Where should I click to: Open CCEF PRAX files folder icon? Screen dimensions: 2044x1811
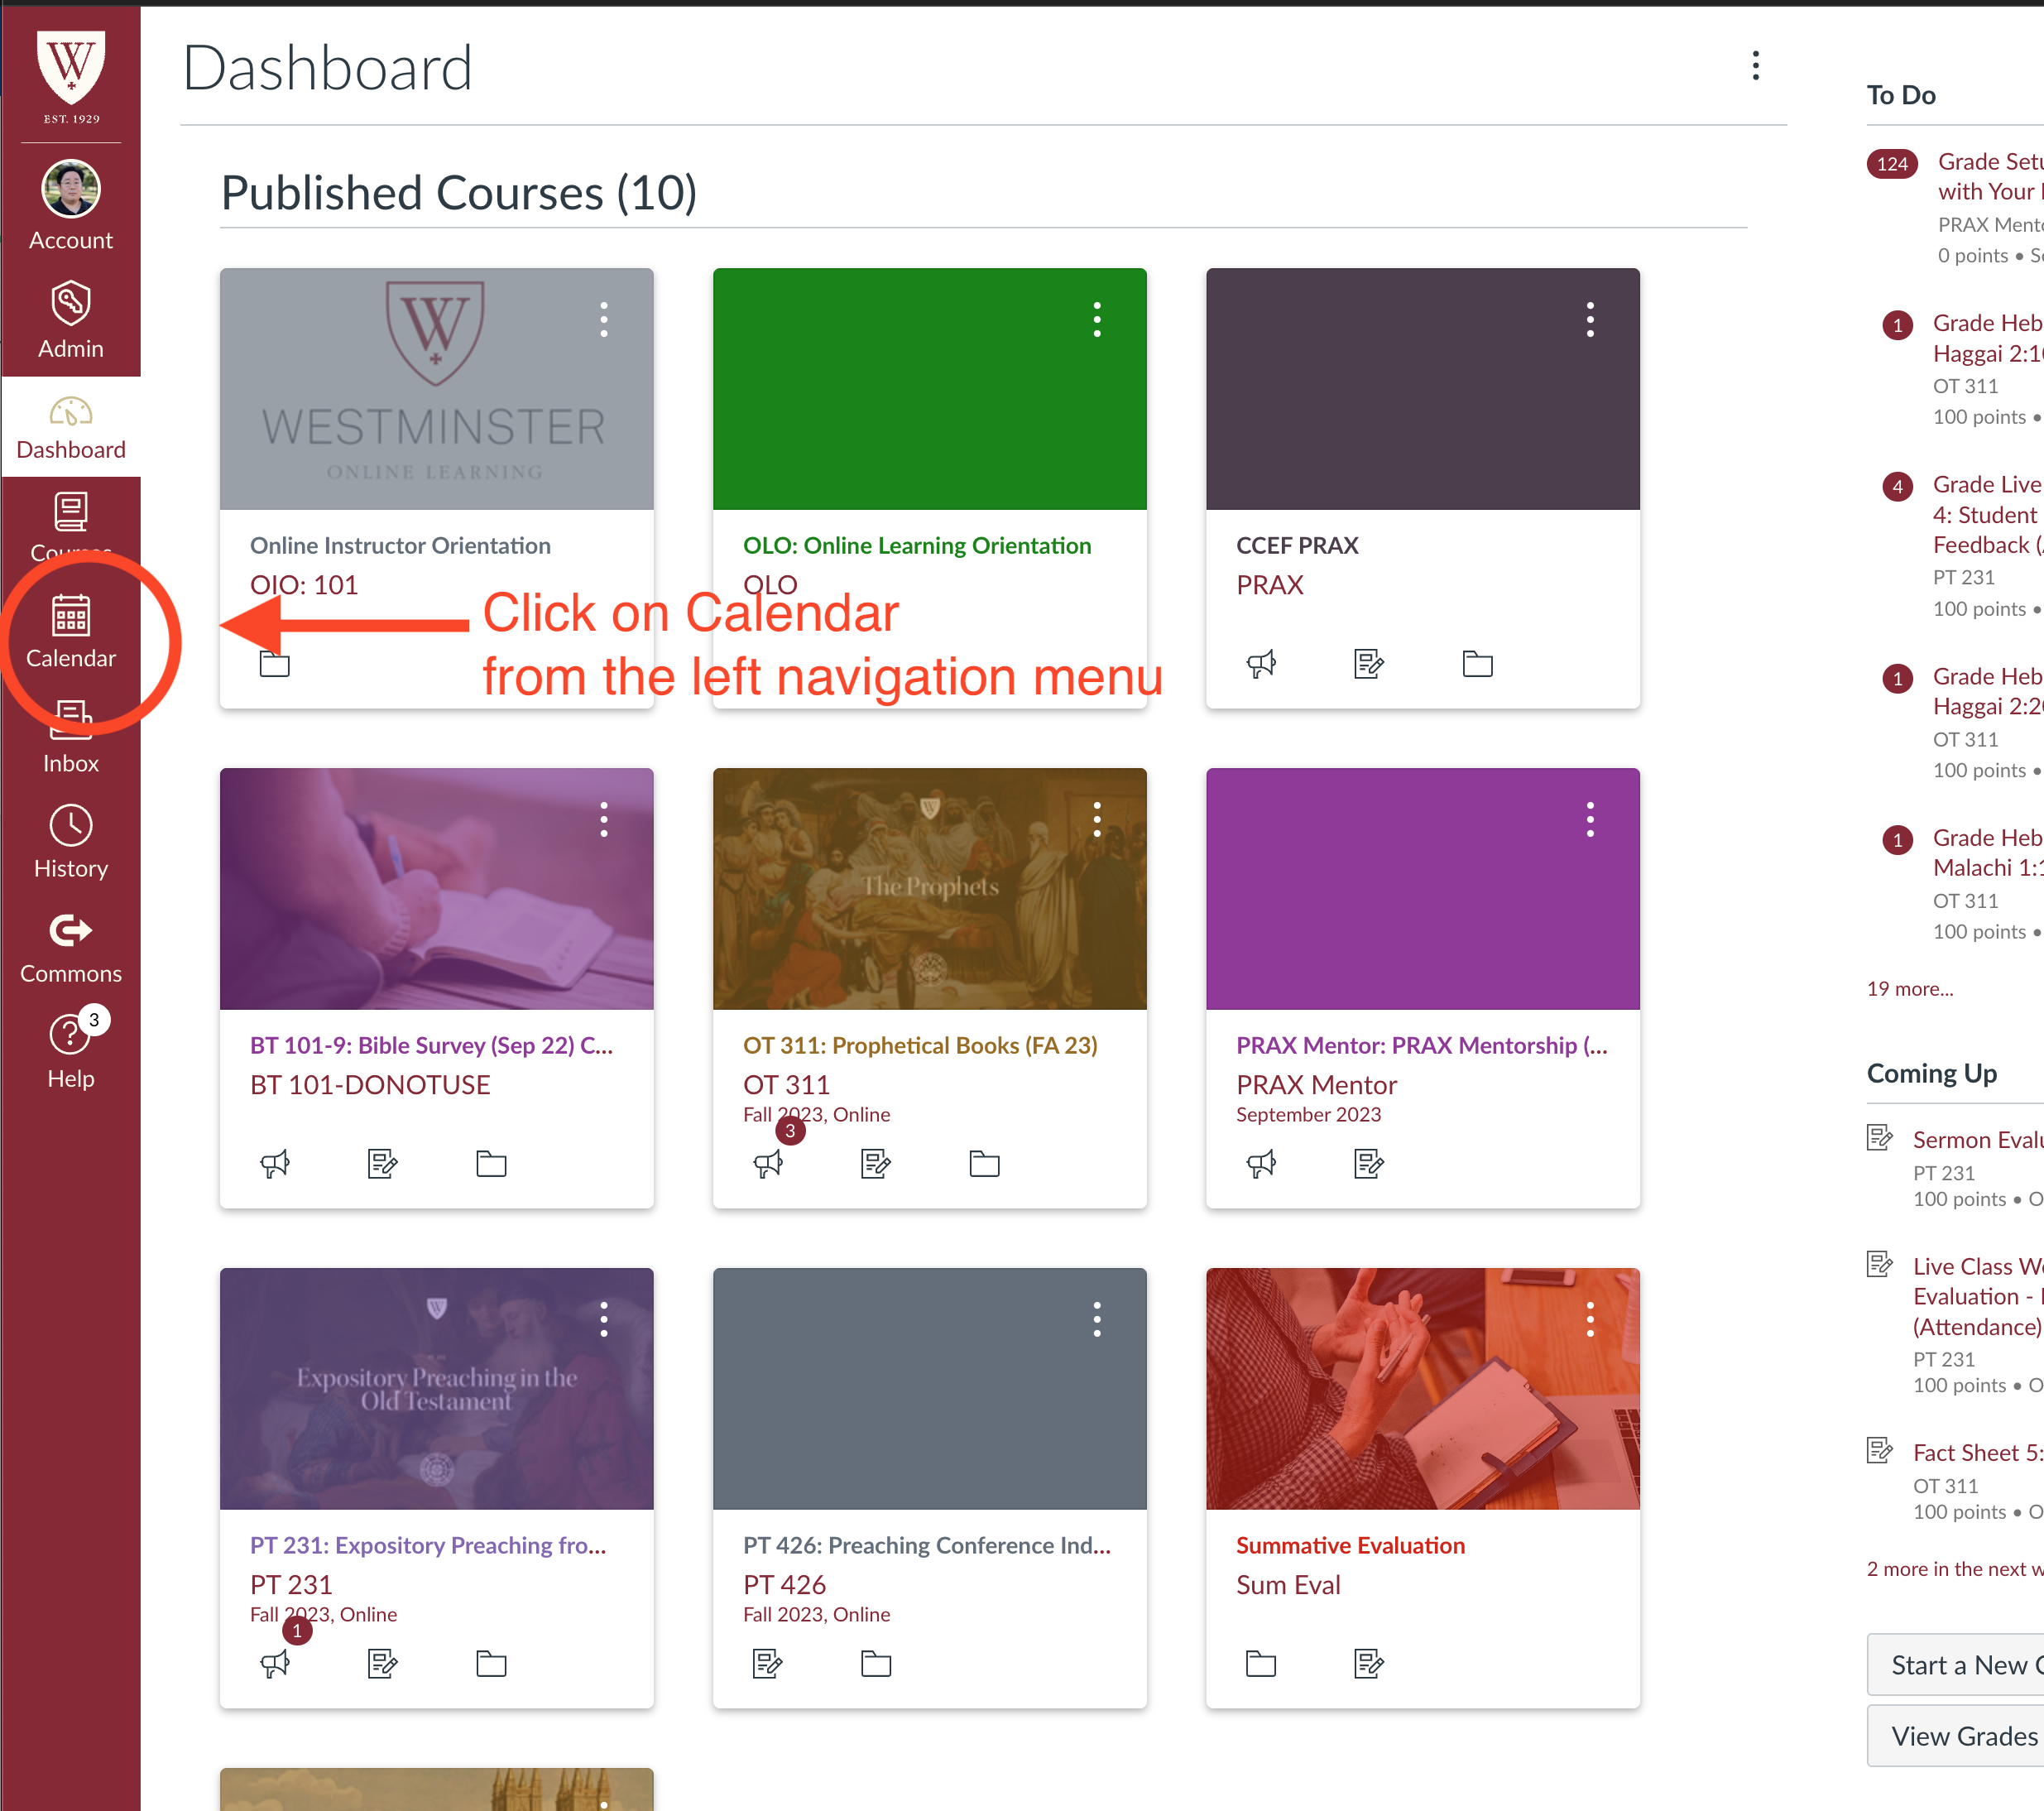pyautogui.click(x=1477, y=664)
